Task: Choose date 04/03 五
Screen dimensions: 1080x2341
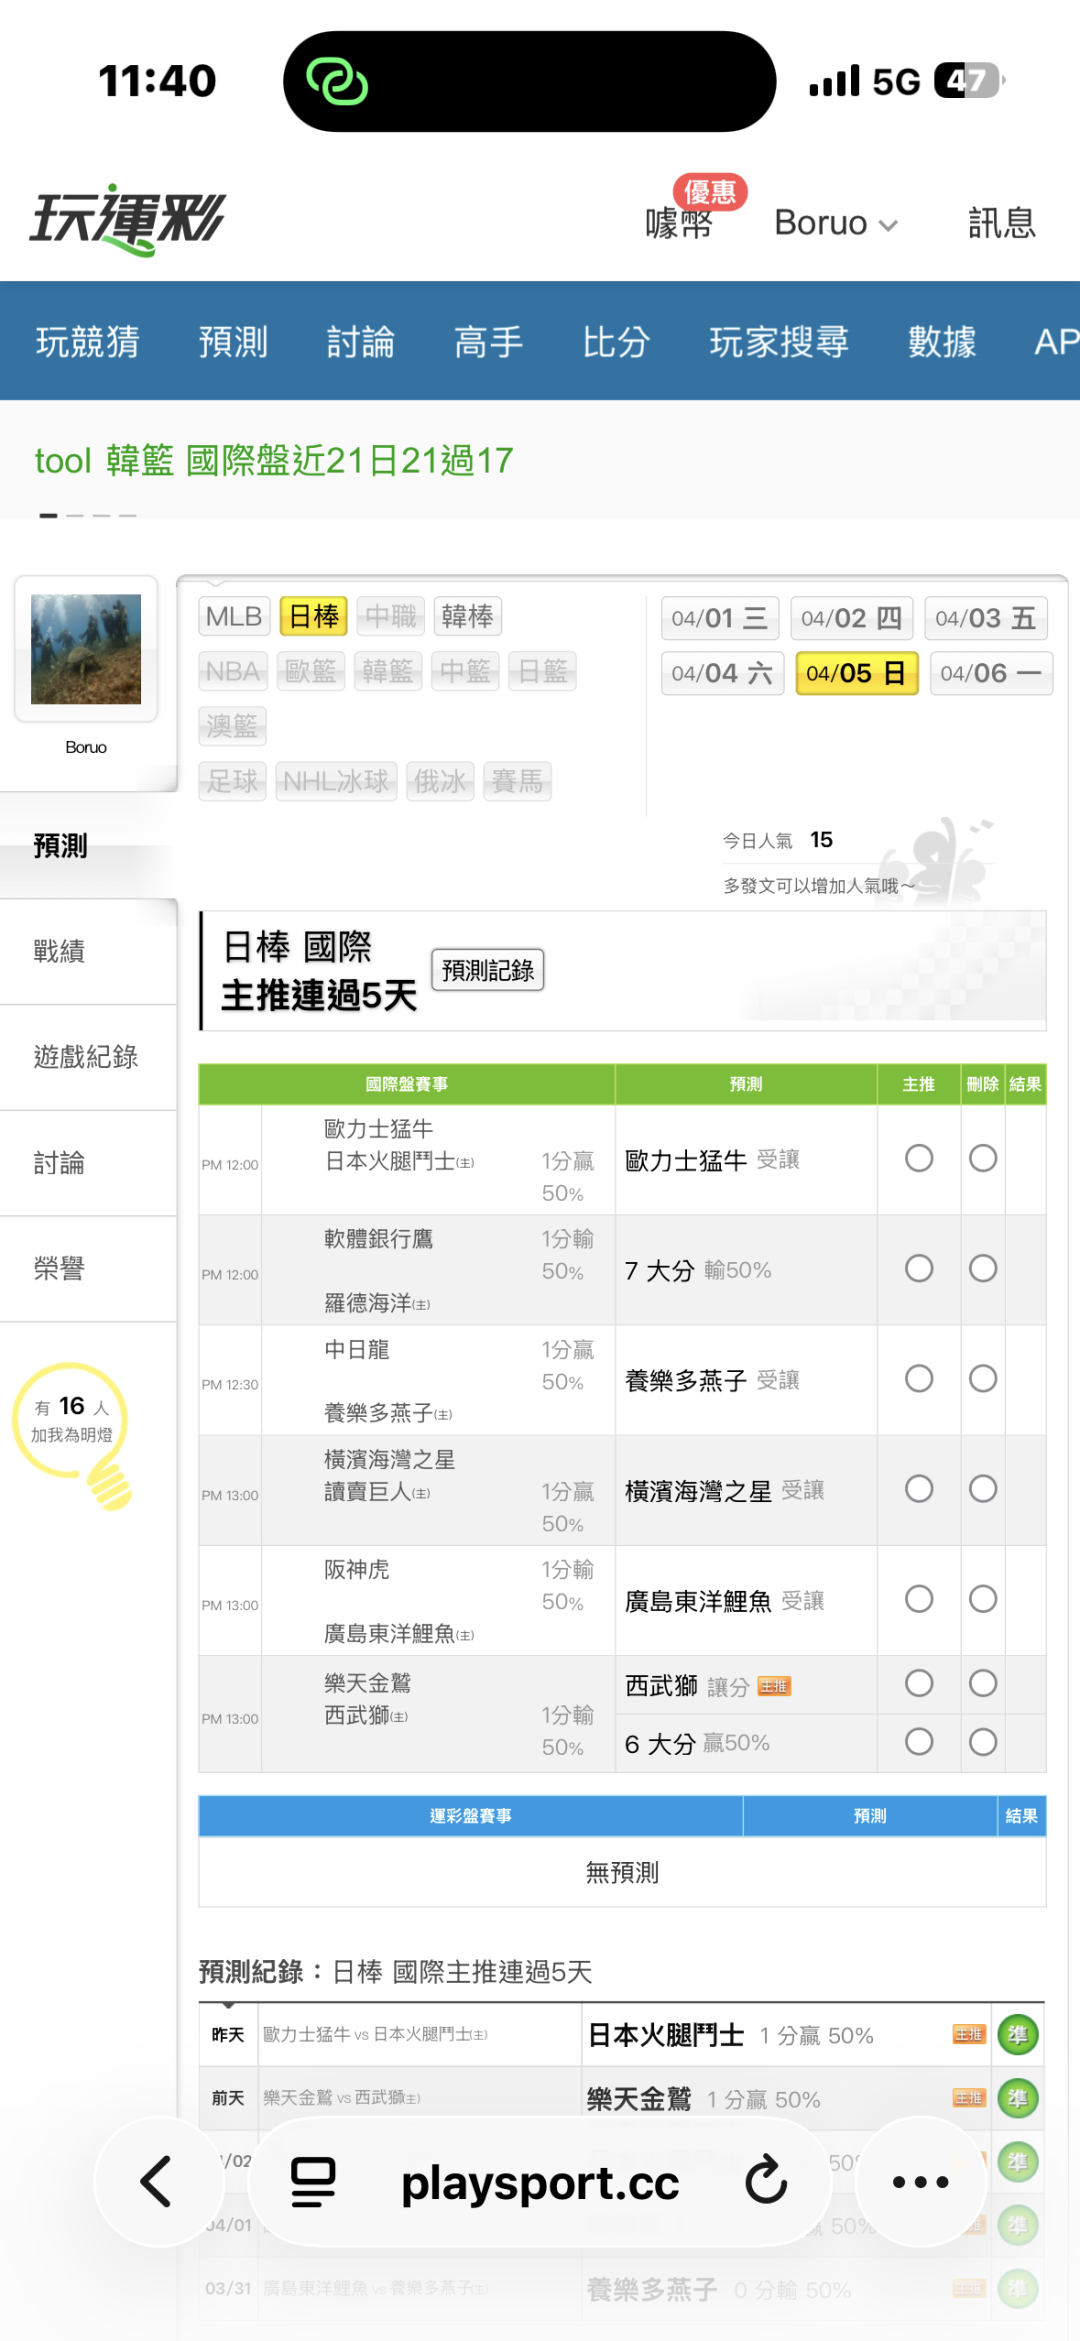Action: point(985,618)
